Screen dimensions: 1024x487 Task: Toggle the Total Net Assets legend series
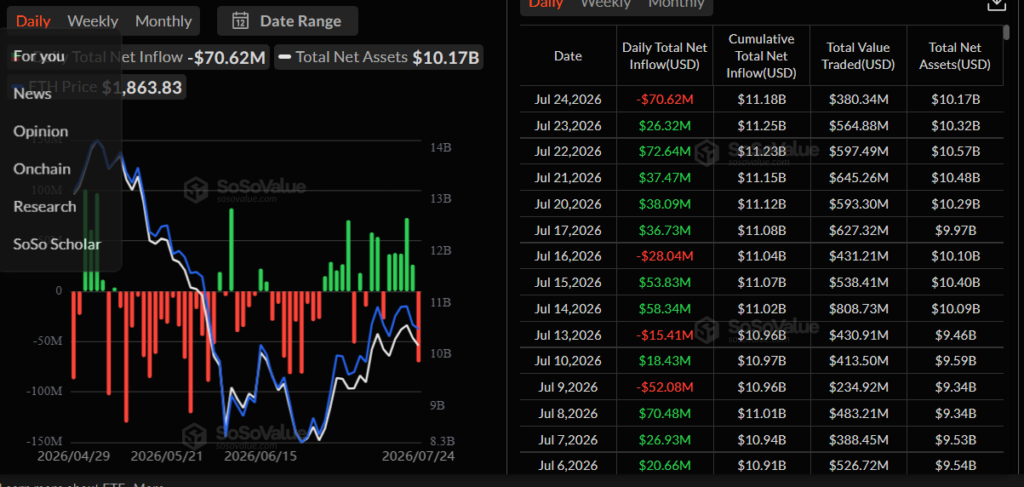pos(377,57)
